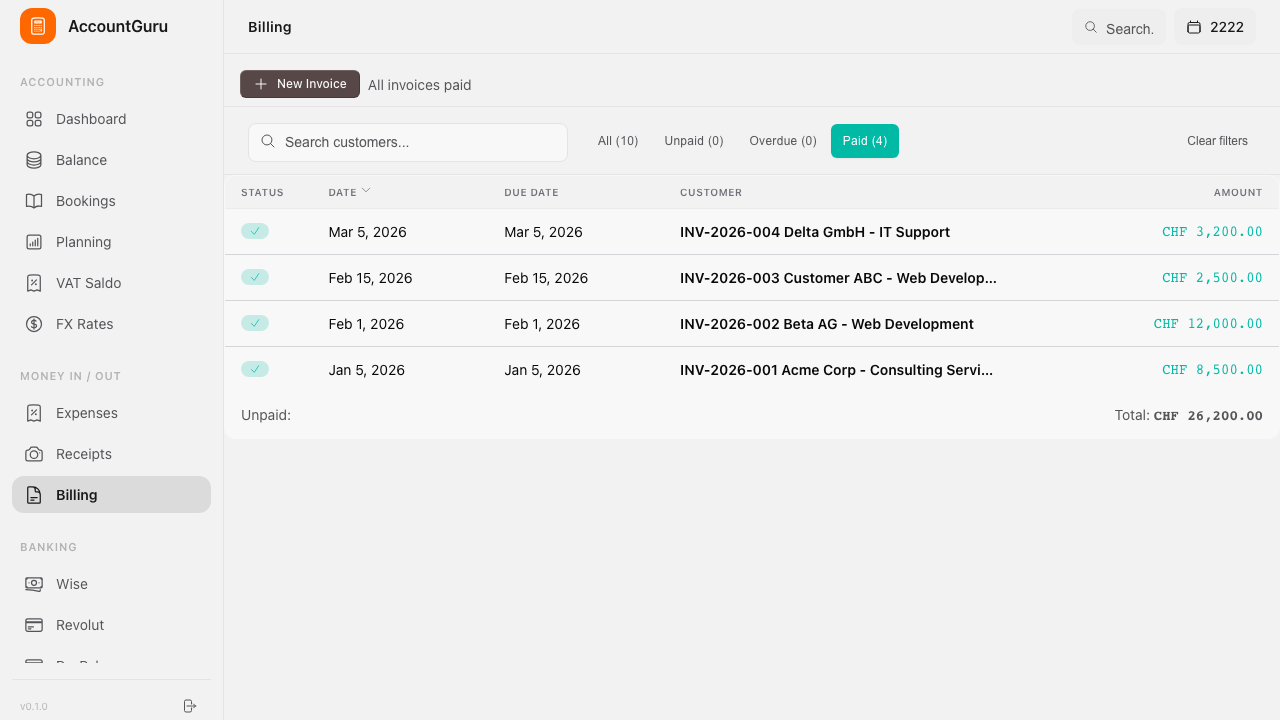Click the Revolut card icon
Screen dimensions: 1280x720
tap(34, 625)
